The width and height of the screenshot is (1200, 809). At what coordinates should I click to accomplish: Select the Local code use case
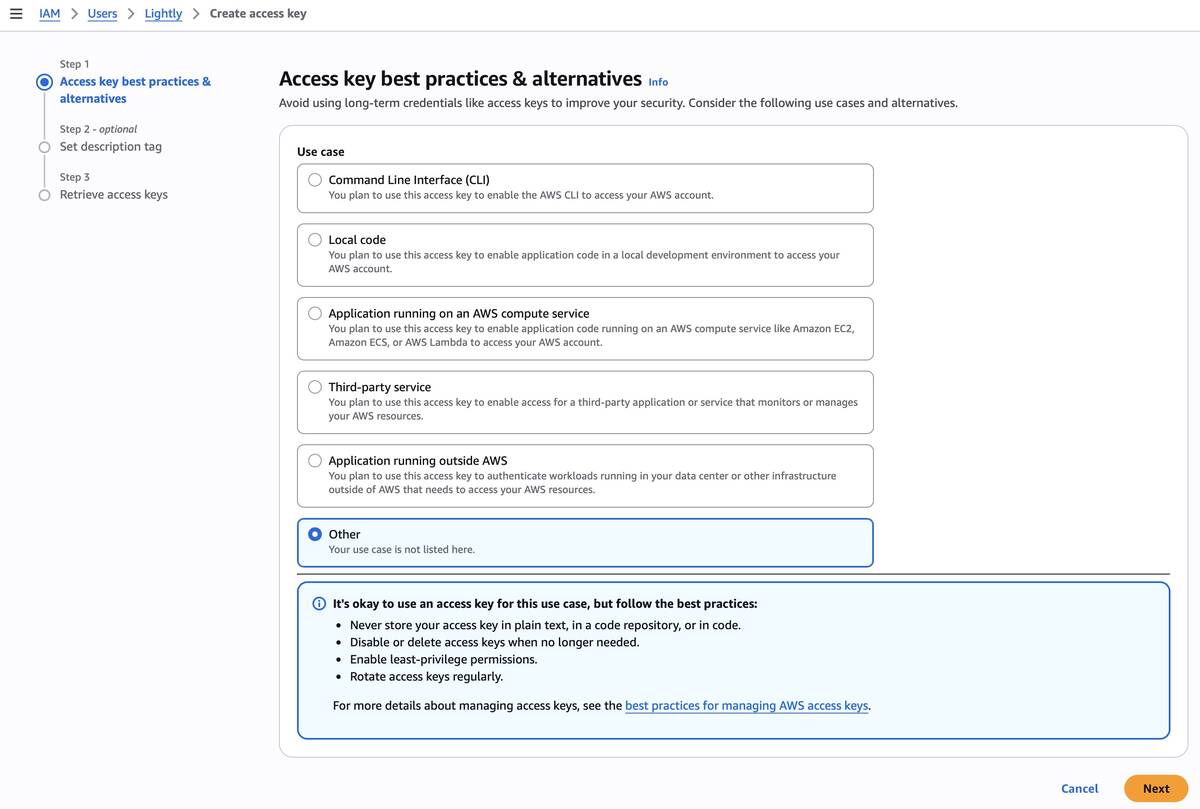[x=314, y=239]
